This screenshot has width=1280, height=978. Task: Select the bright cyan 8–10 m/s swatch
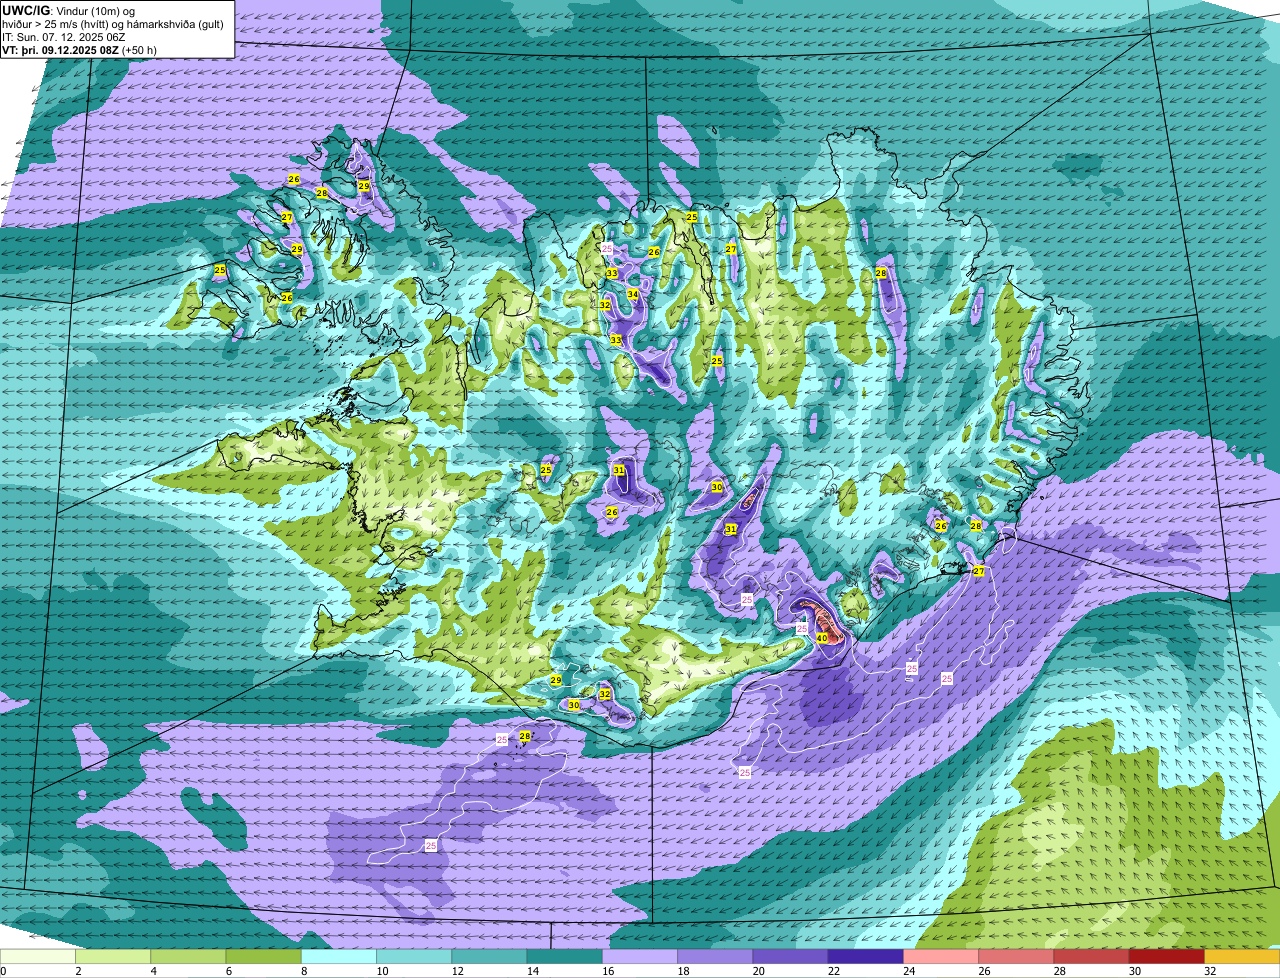pos(339,957)
